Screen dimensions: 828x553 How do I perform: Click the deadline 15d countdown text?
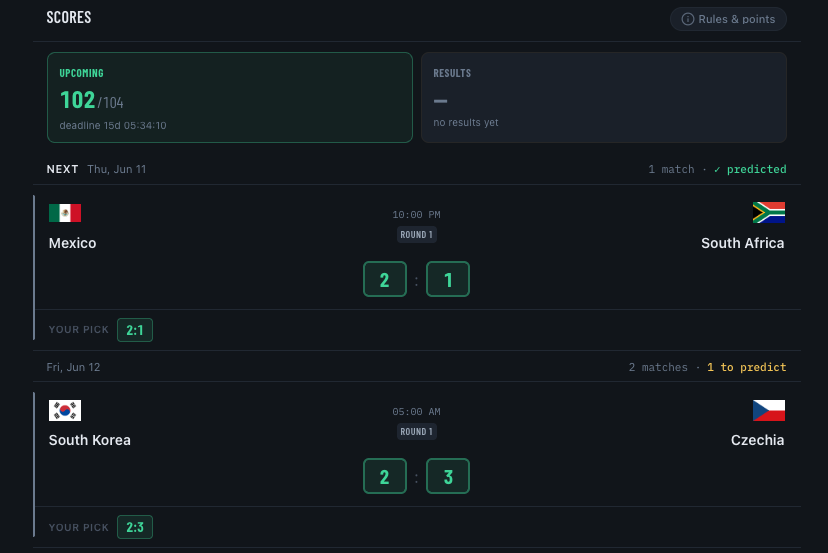click(x=112, y=125)
